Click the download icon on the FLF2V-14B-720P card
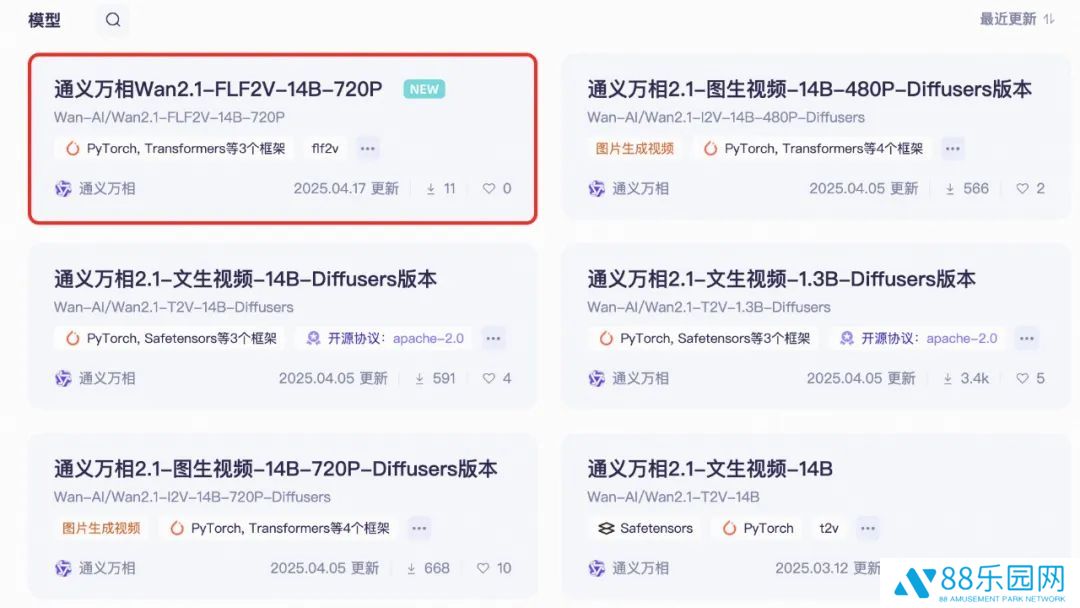Image resolution: width=1080 pixels, height=608 pixels. [431, 188]
